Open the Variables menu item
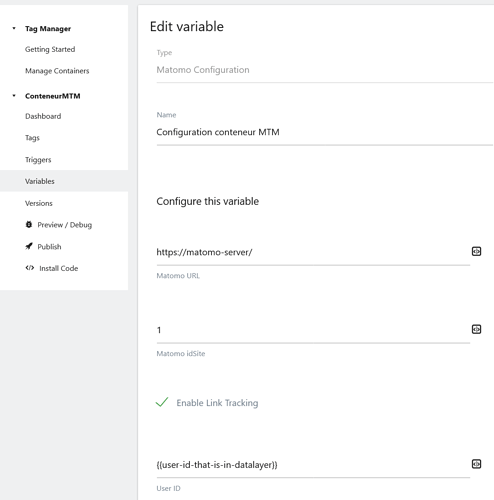The height and width of the screenshot is (500, 494). point(40,181)
